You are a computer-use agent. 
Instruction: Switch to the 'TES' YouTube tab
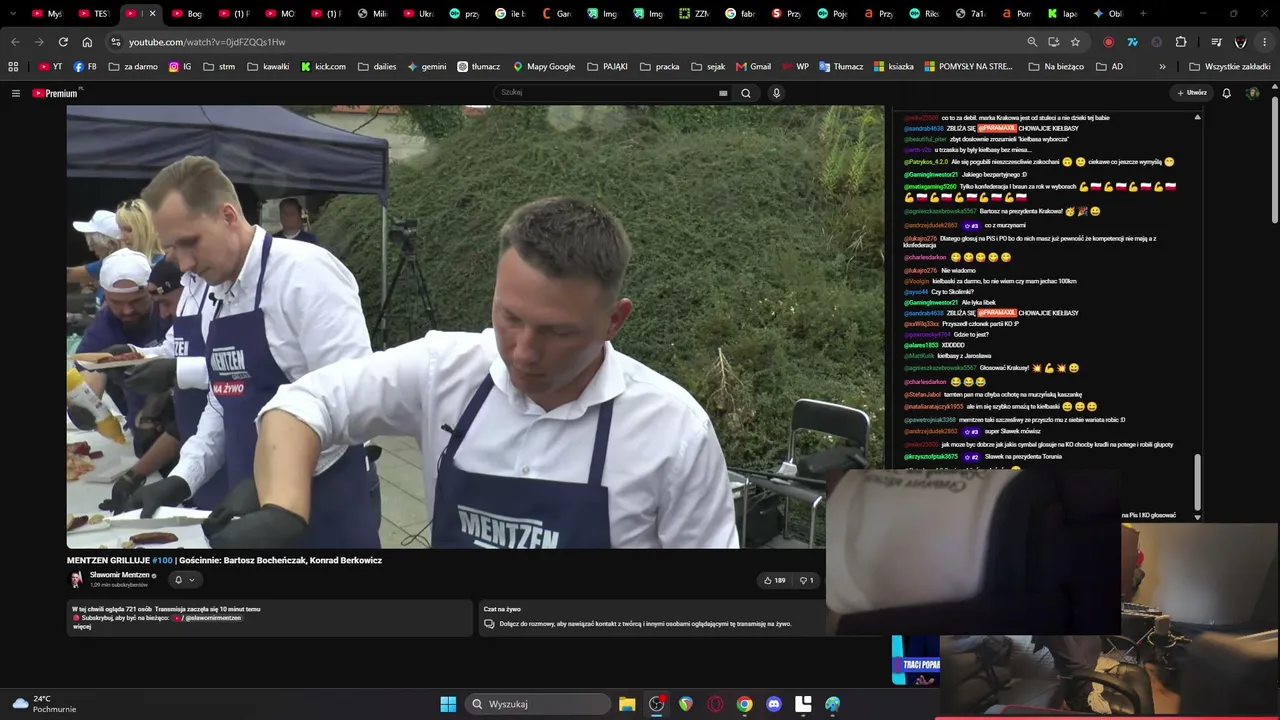(94, 14)
